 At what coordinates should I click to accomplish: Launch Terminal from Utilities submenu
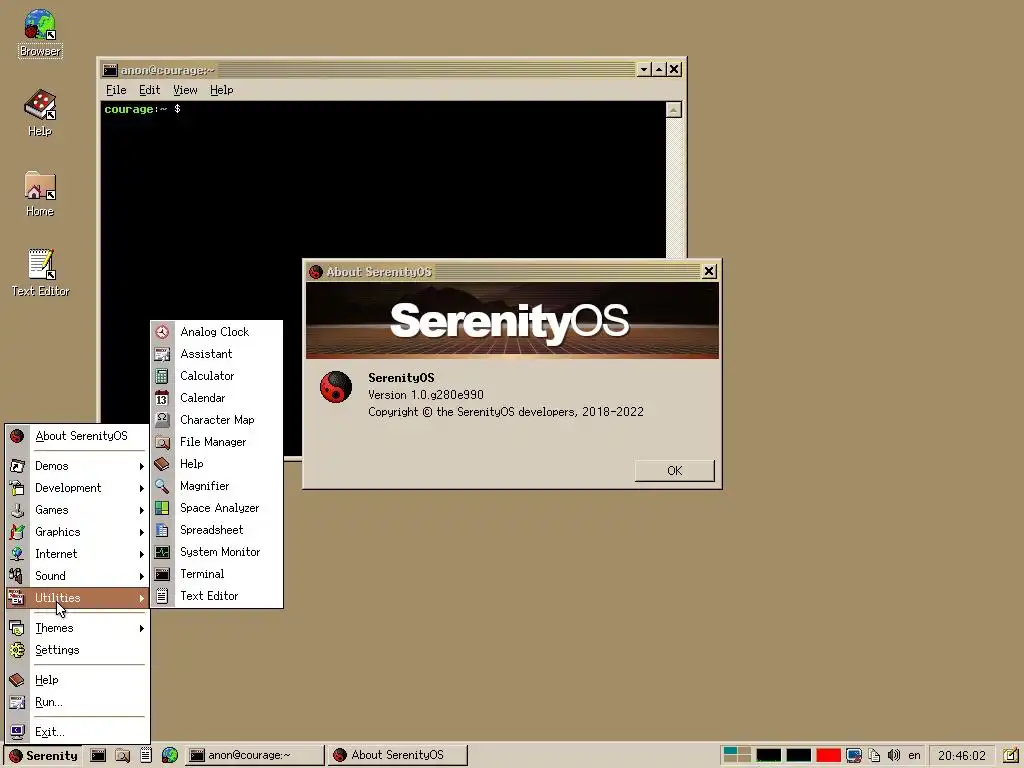pos(217,574)
